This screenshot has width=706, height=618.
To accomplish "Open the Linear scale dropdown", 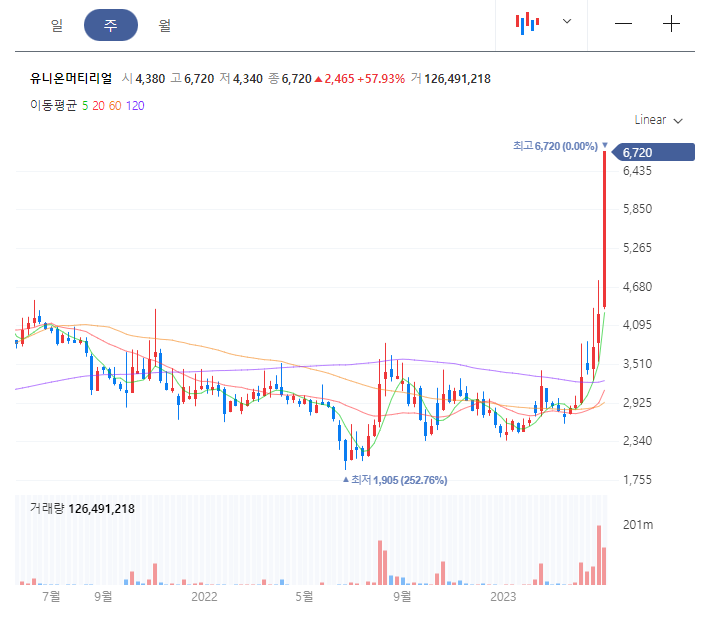I will 658,120.
